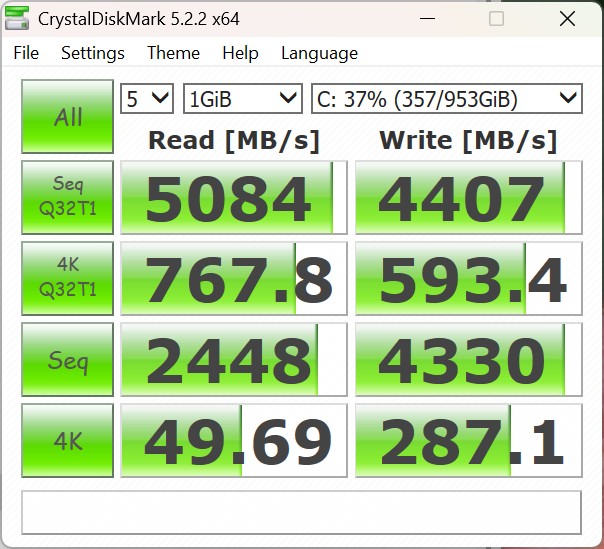This screenshot has width=604, height=549.
Task: Click the Seq Q32T1 read result 5084
Action: [234, 197]
